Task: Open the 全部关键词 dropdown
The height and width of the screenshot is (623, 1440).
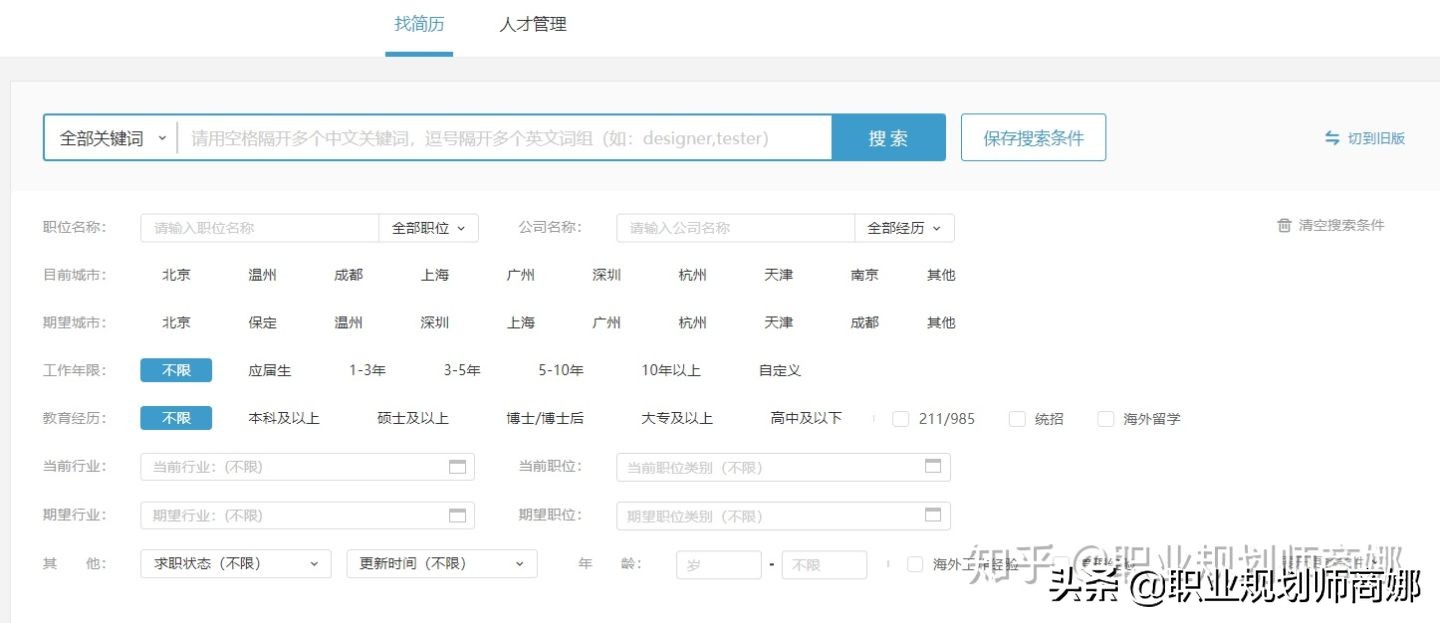Action: point(110,137)
